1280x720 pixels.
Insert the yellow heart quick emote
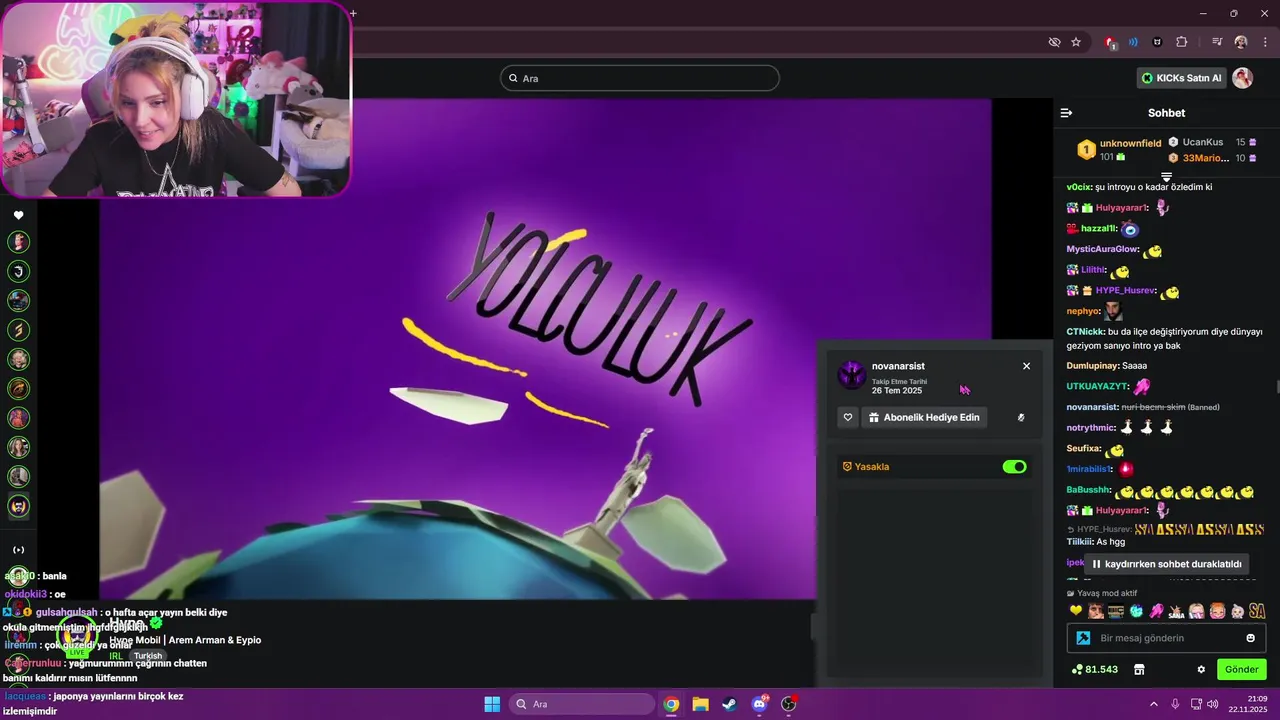tap(1076, 611)
